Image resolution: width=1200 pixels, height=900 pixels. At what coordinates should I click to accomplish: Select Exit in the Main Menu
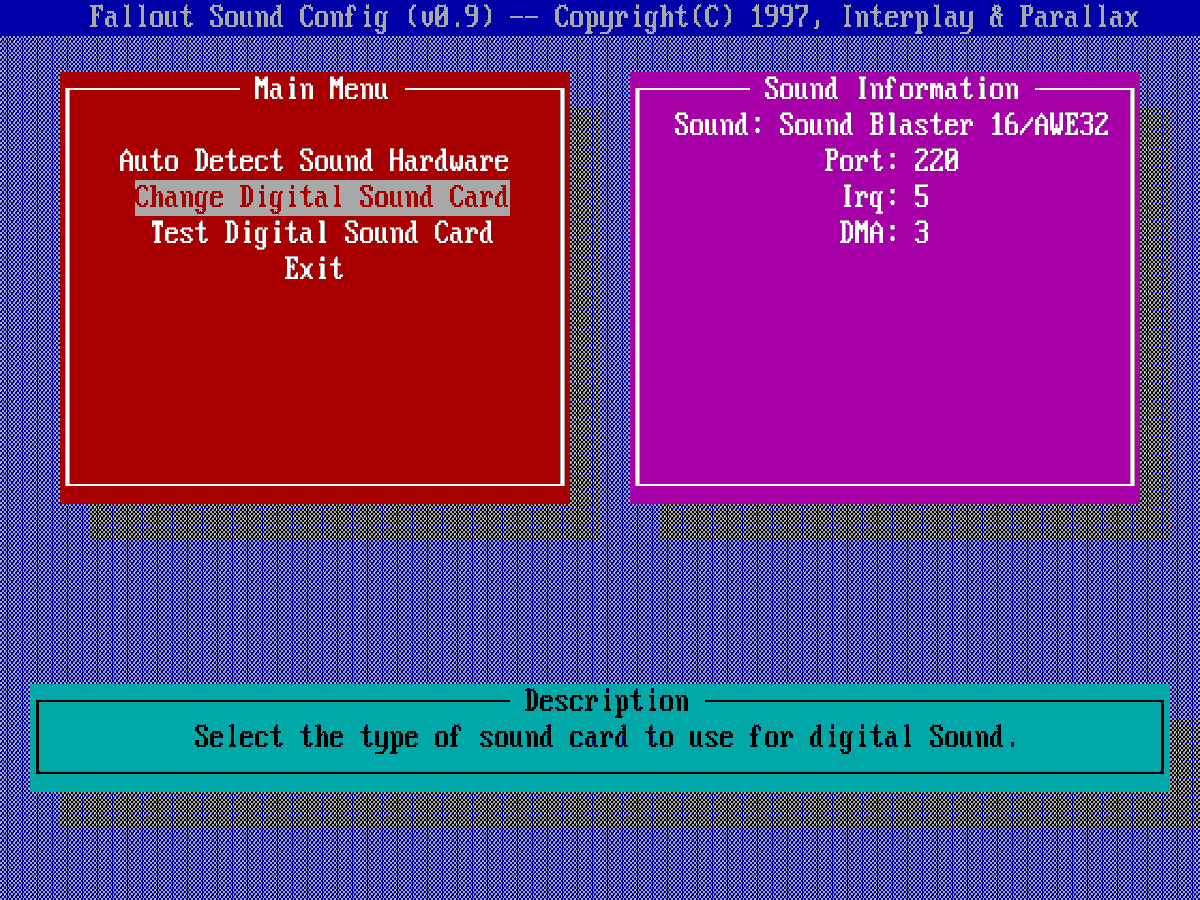click(314, 269)
